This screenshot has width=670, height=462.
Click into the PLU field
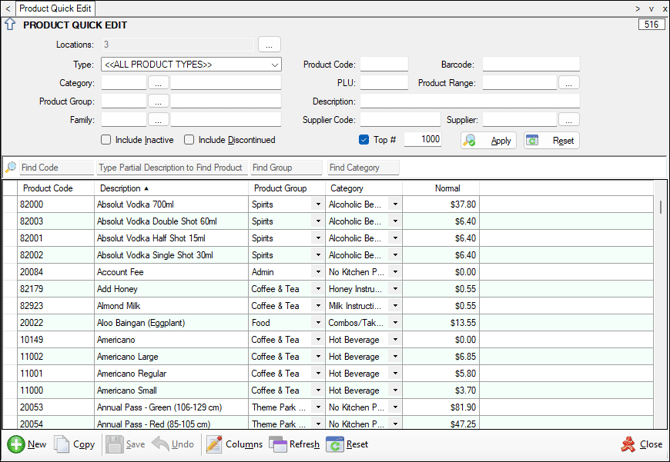384,83
